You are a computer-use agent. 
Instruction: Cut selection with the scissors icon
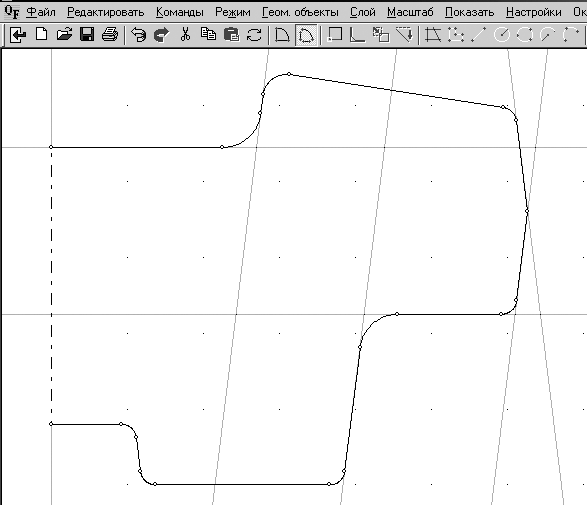185,35
